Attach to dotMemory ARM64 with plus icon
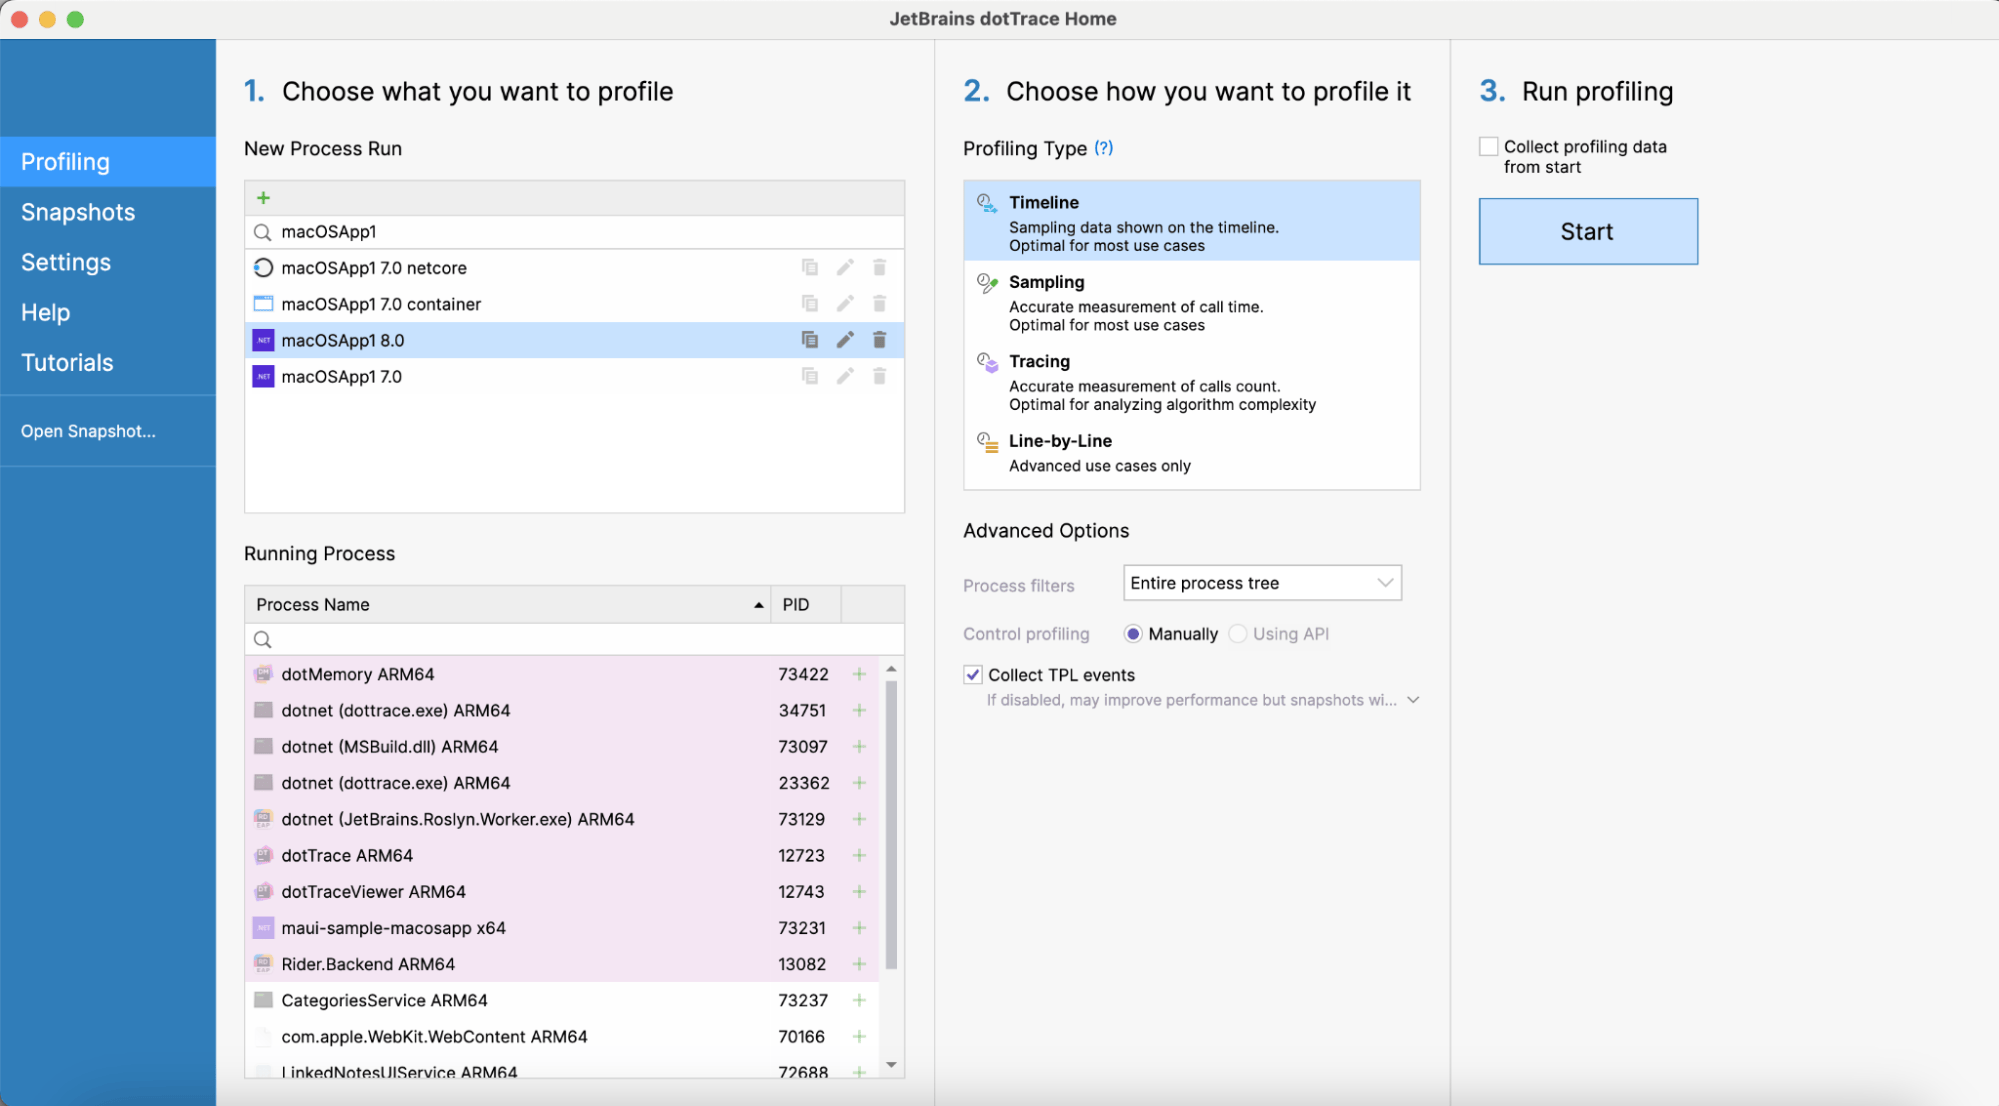 (x=859, y=674)
